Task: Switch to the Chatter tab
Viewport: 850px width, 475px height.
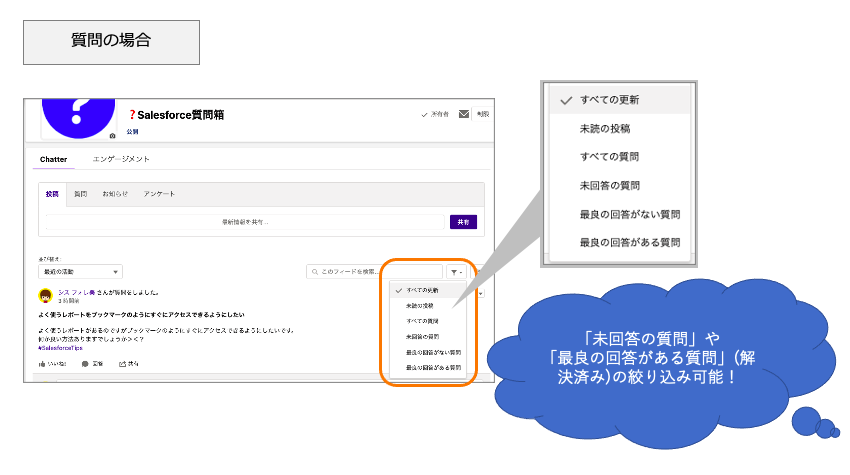Action: click(x=54, y=159)
